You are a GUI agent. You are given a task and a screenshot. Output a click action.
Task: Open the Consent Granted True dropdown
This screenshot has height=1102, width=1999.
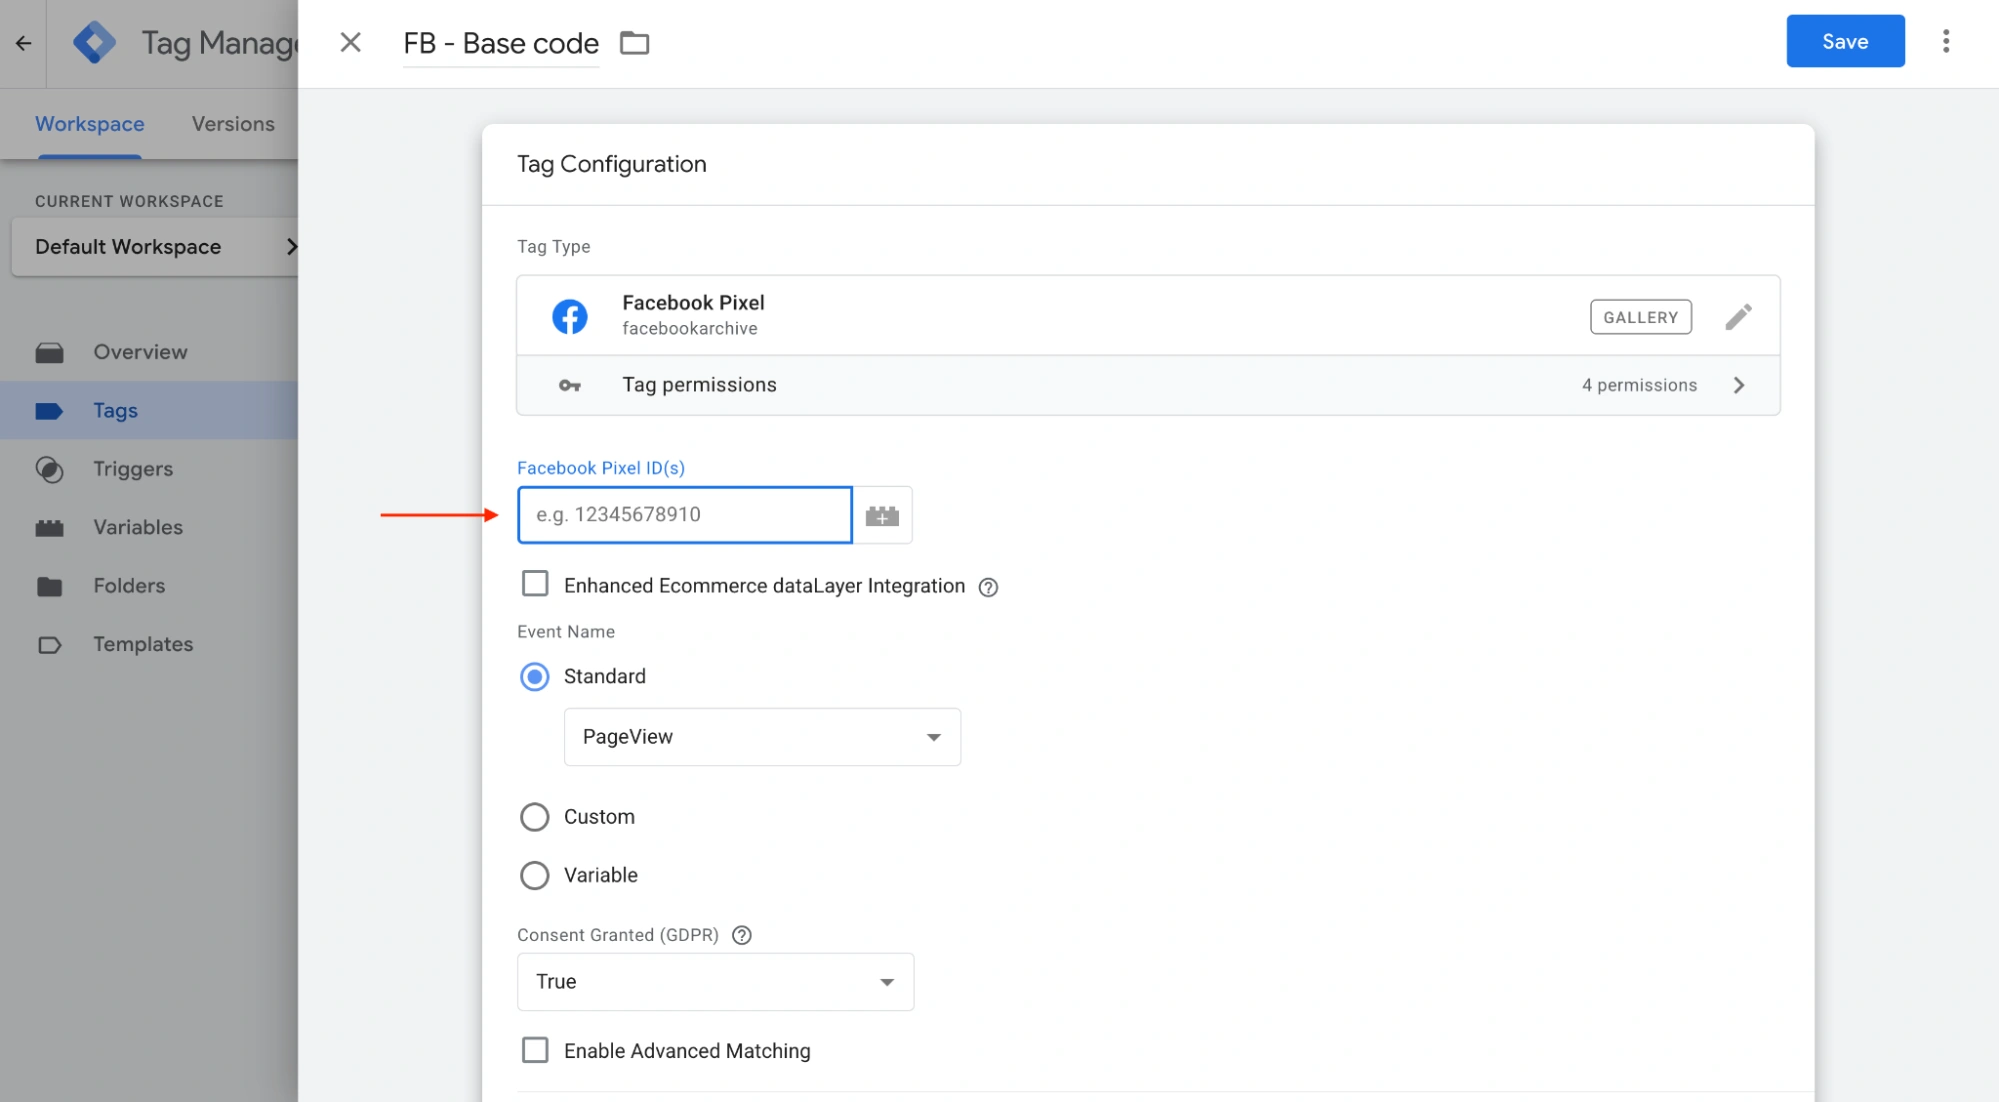[x=715, y=982]
